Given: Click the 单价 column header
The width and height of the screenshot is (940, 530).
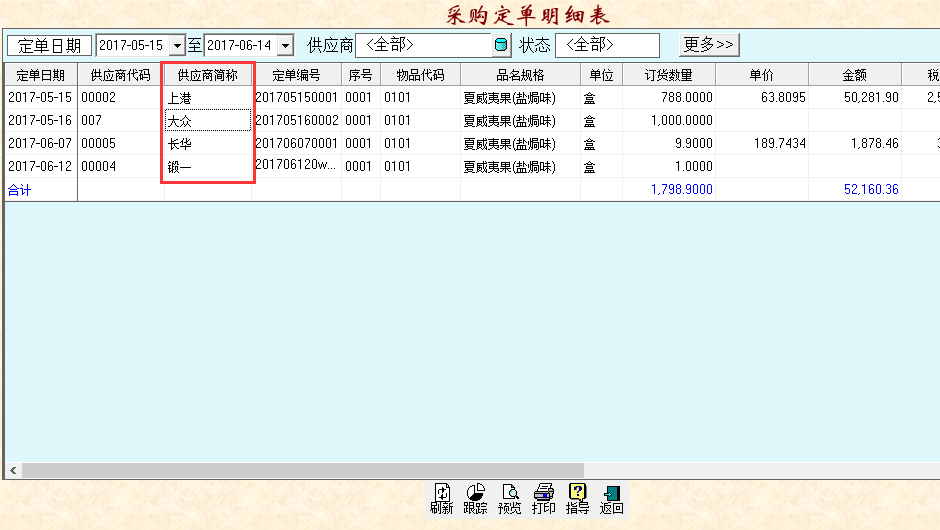Looking at the screenshot, I should (761, 75).
